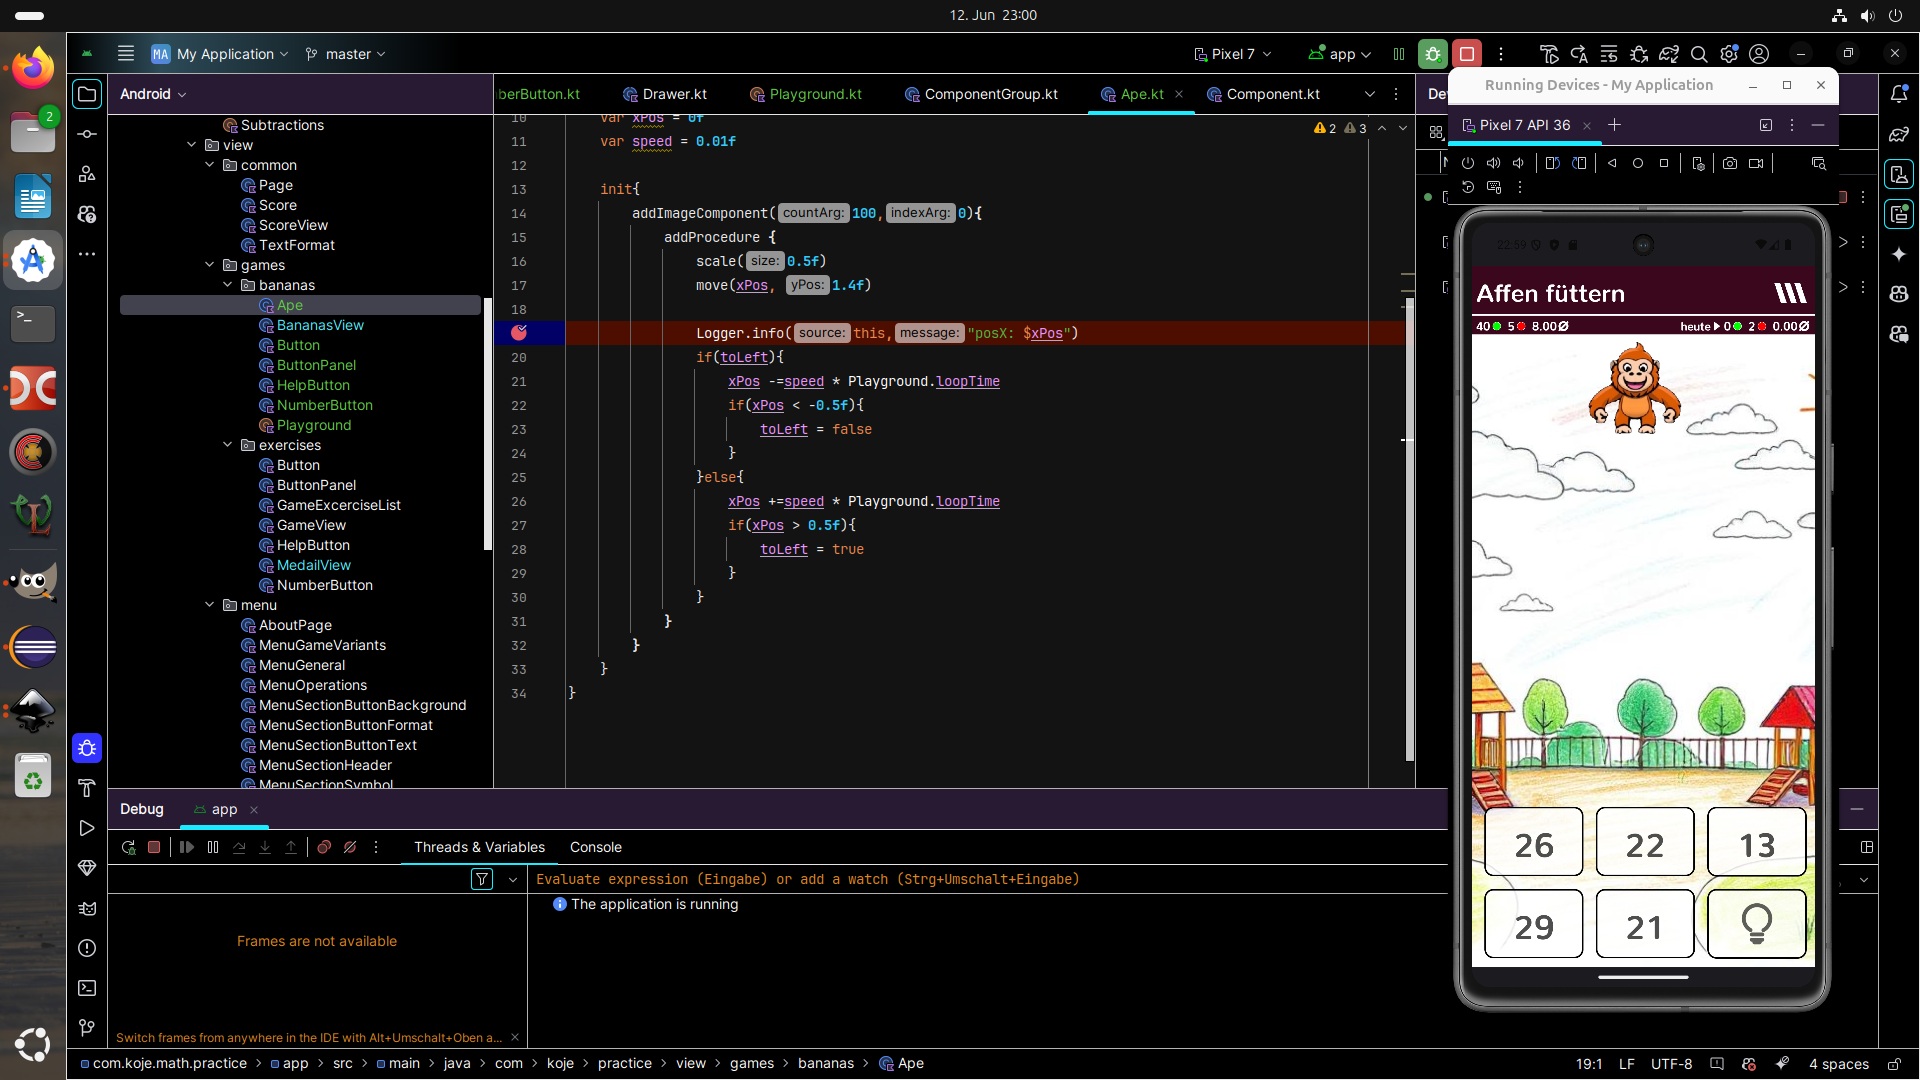Rotate the emulator display counterclockwise
Image resolution: width=1920 pixels, height=1080 pixels.
[x=1553, y=163]
